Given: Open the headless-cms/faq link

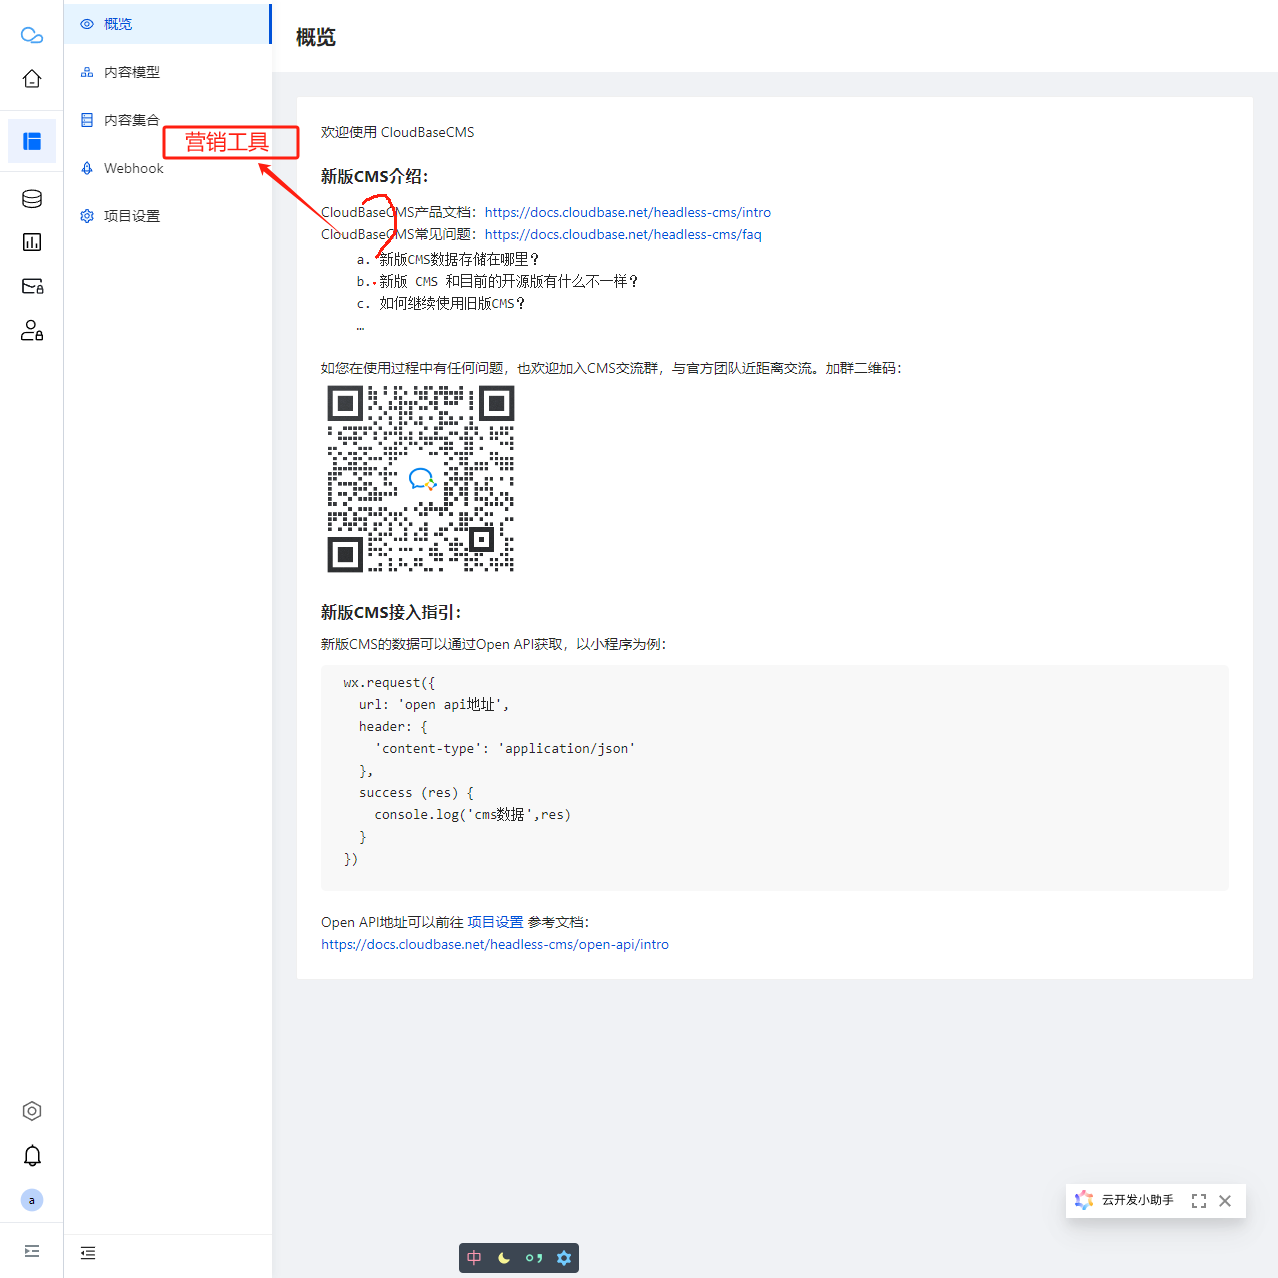Looking at the screenshot, I should tap(623, 234).
